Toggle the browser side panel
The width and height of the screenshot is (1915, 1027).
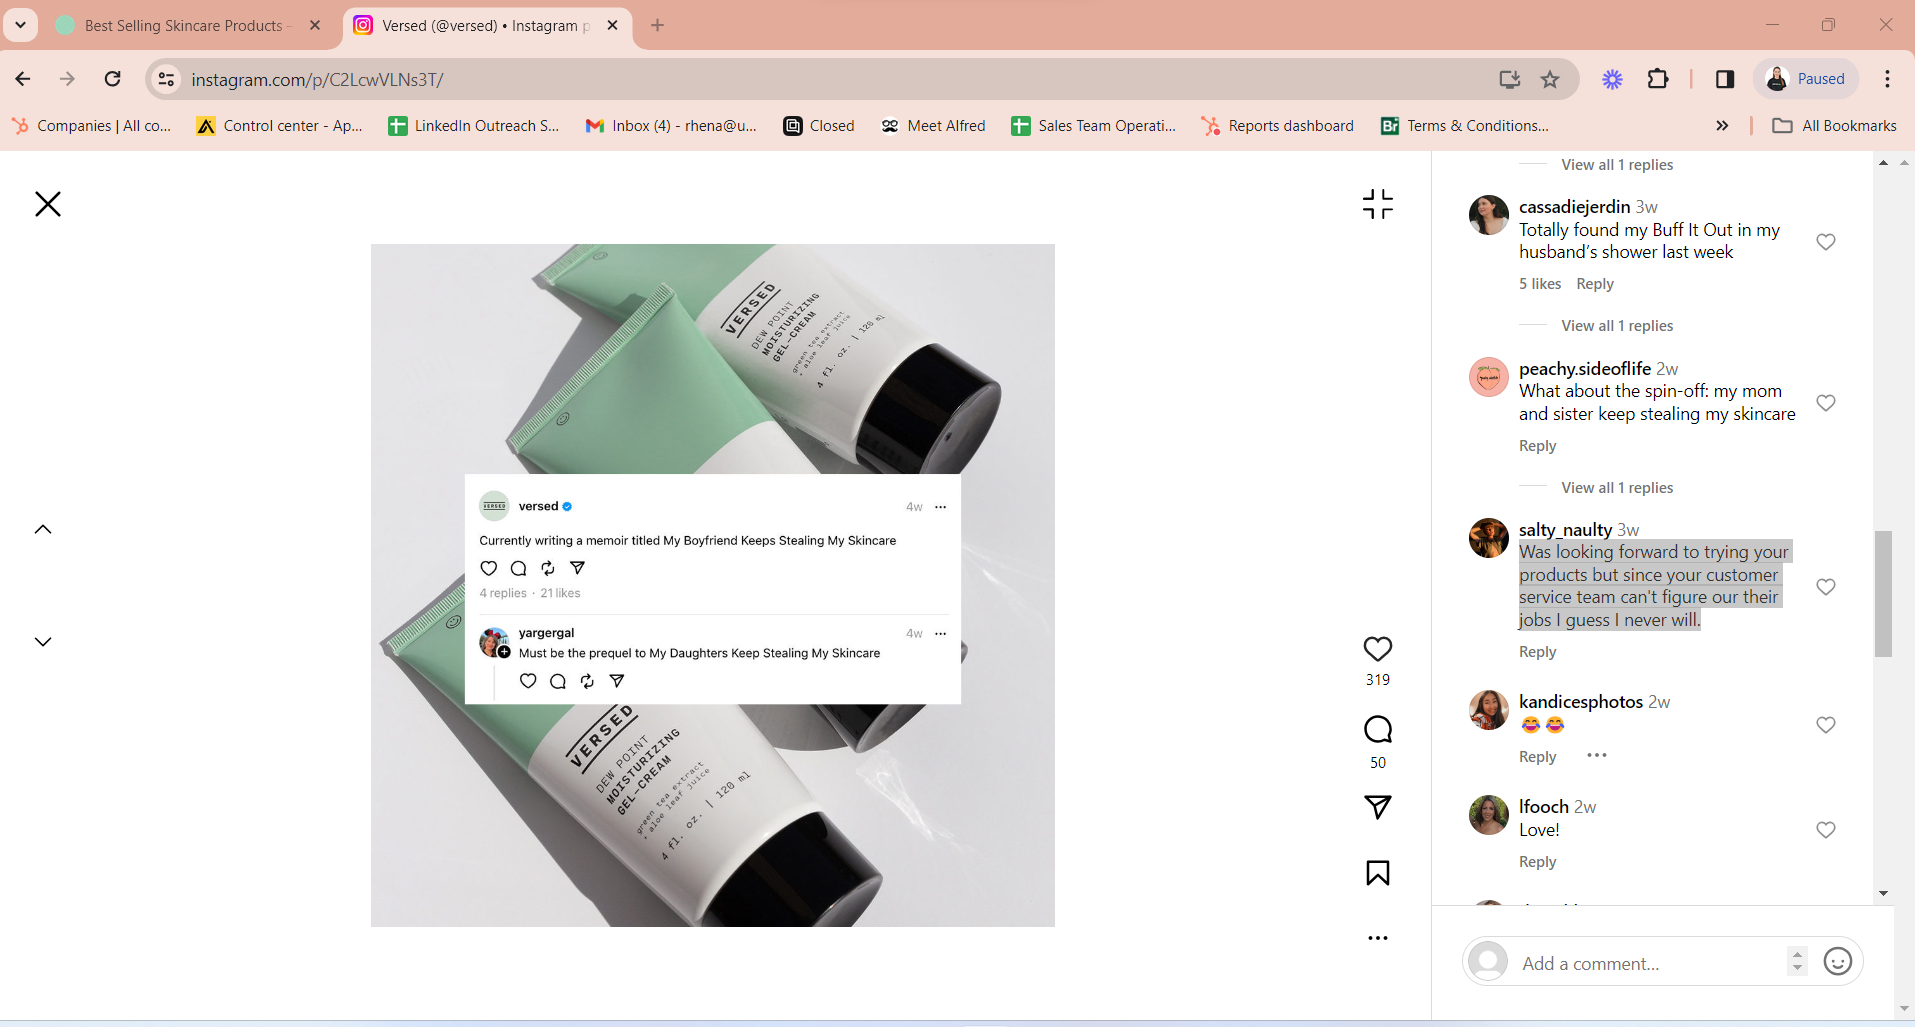(1725, 79)
